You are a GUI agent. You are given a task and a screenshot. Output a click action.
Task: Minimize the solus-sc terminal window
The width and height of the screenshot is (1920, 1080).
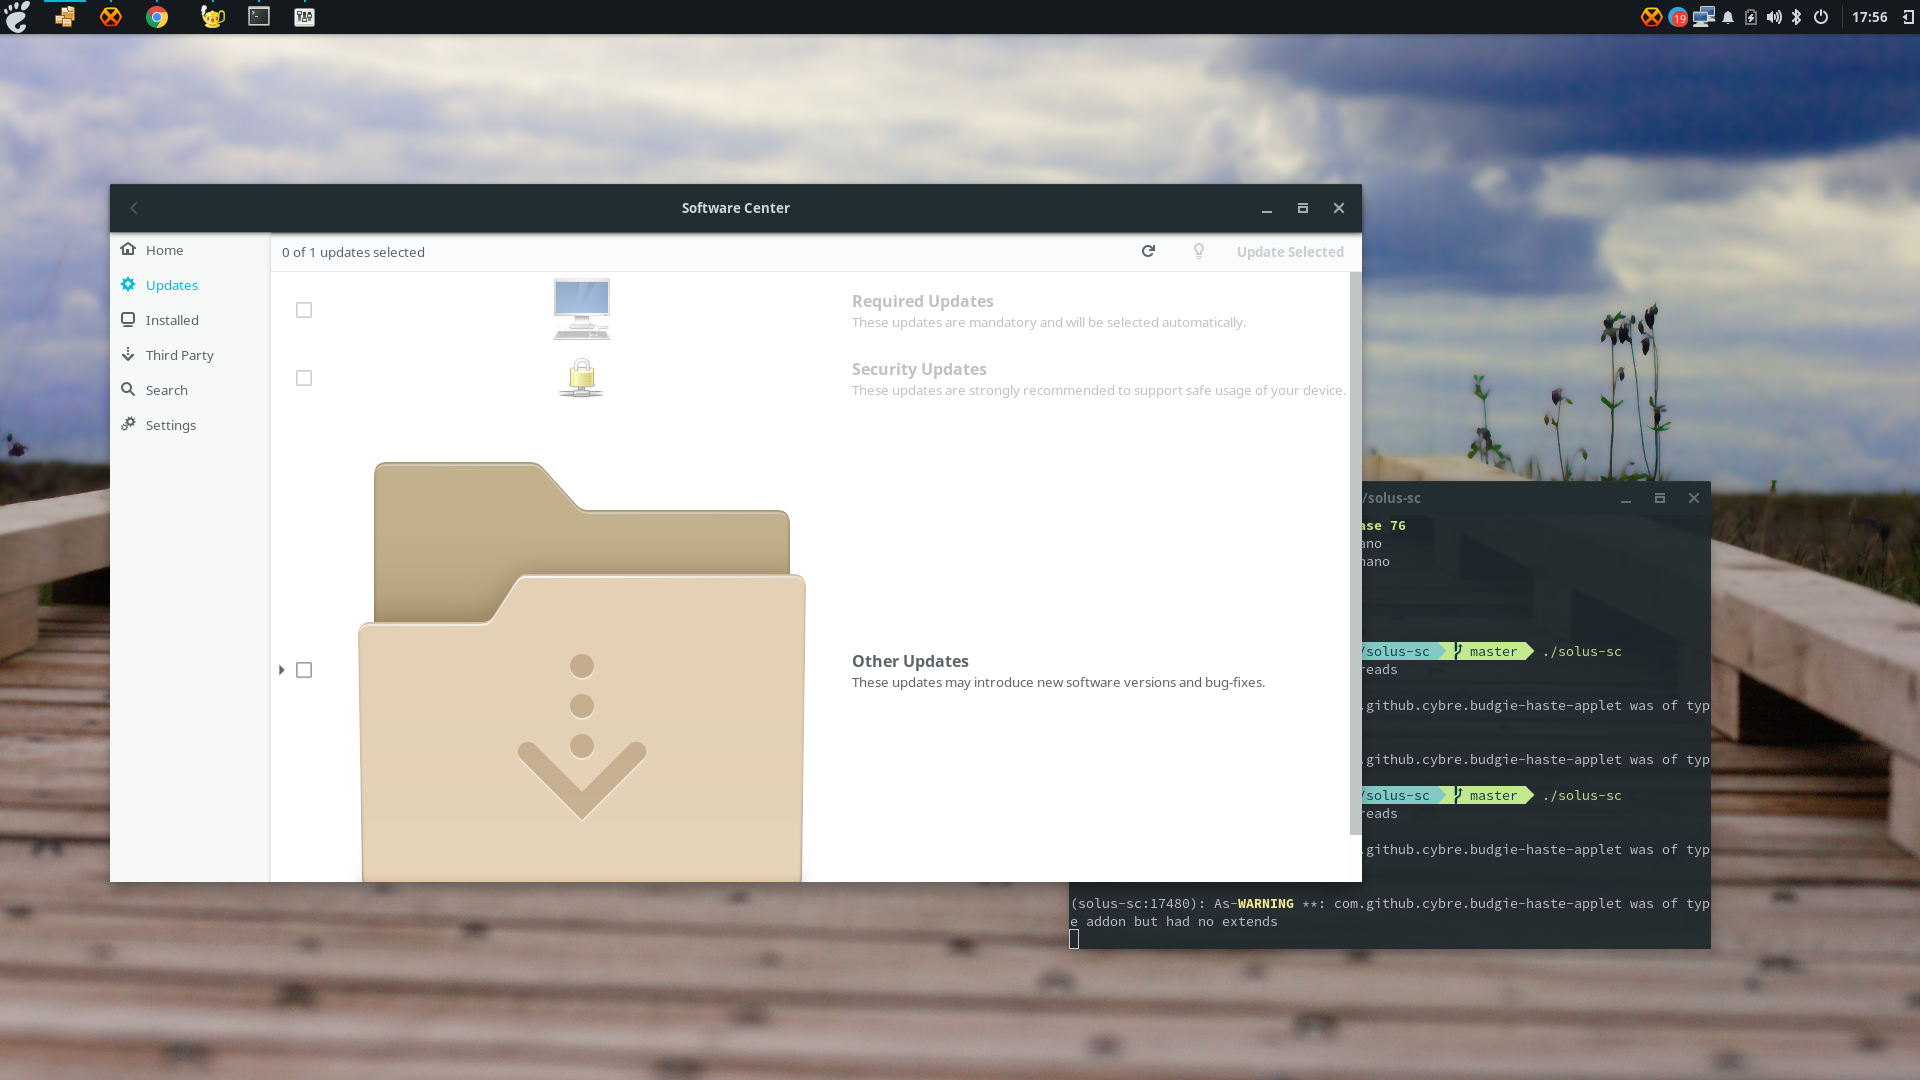click(1626, 498)
